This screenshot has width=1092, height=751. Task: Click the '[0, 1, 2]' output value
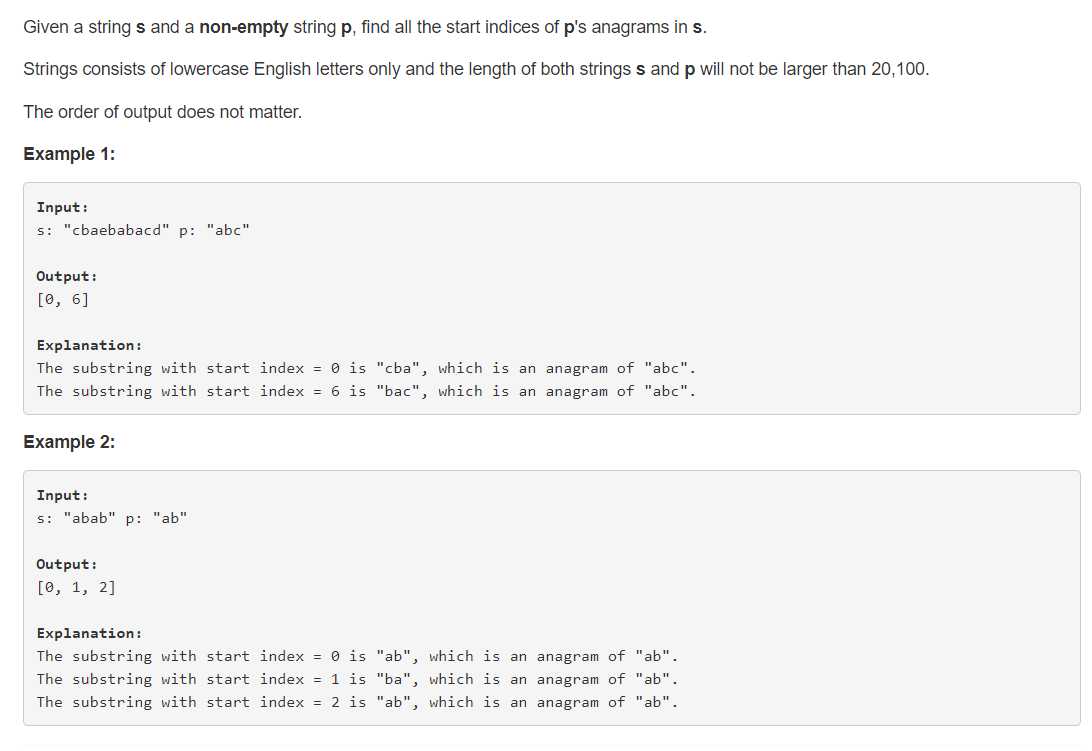pos(76,587)
